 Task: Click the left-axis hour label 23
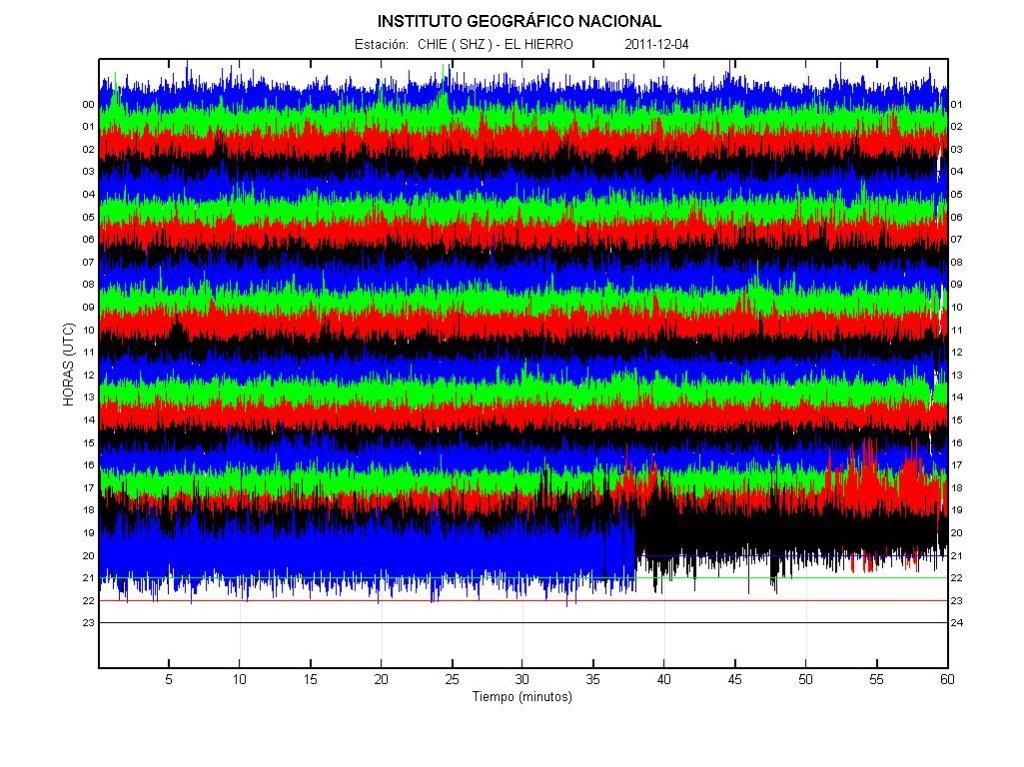88,623
